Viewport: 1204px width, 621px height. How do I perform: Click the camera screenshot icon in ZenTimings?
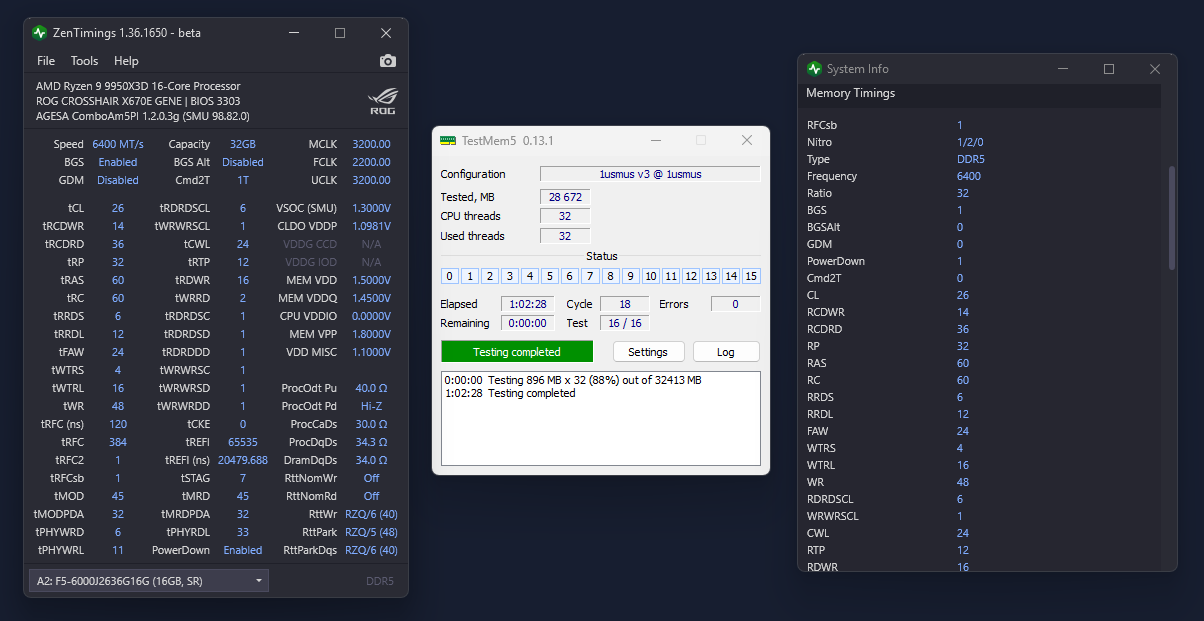click(x=388, y=61)
